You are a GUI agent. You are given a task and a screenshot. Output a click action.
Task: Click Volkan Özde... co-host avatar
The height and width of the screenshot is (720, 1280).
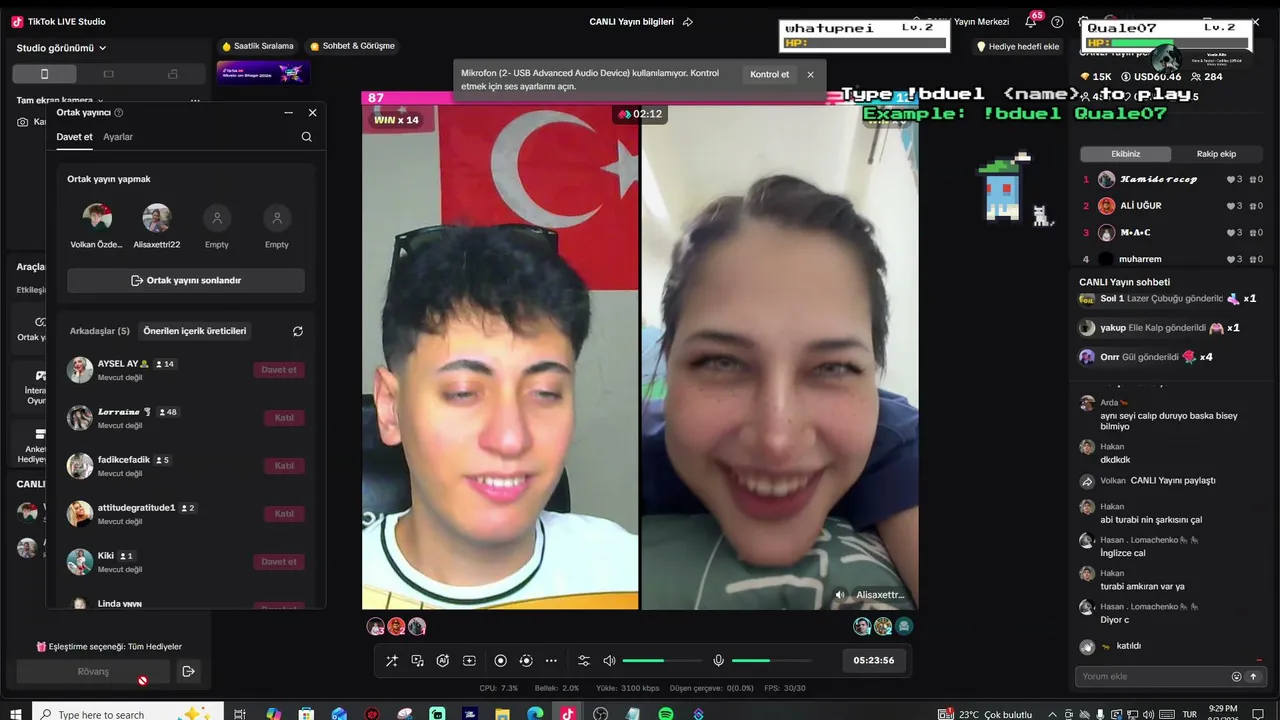(97, 218)
